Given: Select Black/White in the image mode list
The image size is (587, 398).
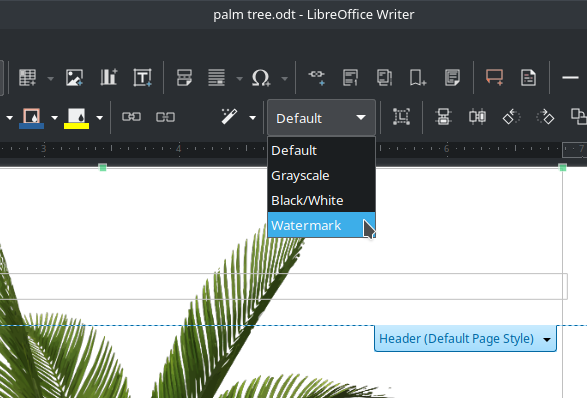Looking at the screenshot, I should 321,200.
